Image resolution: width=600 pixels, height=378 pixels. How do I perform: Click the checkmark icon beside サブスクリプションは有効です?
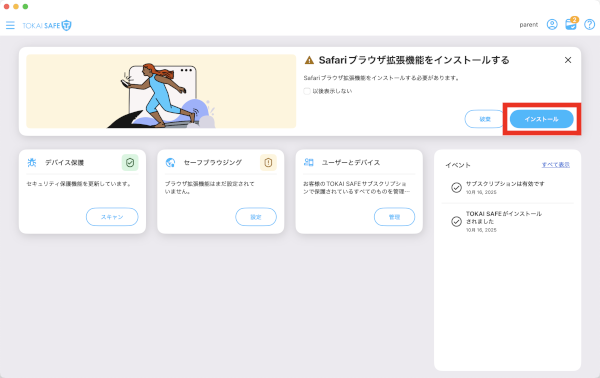(456, 187)
